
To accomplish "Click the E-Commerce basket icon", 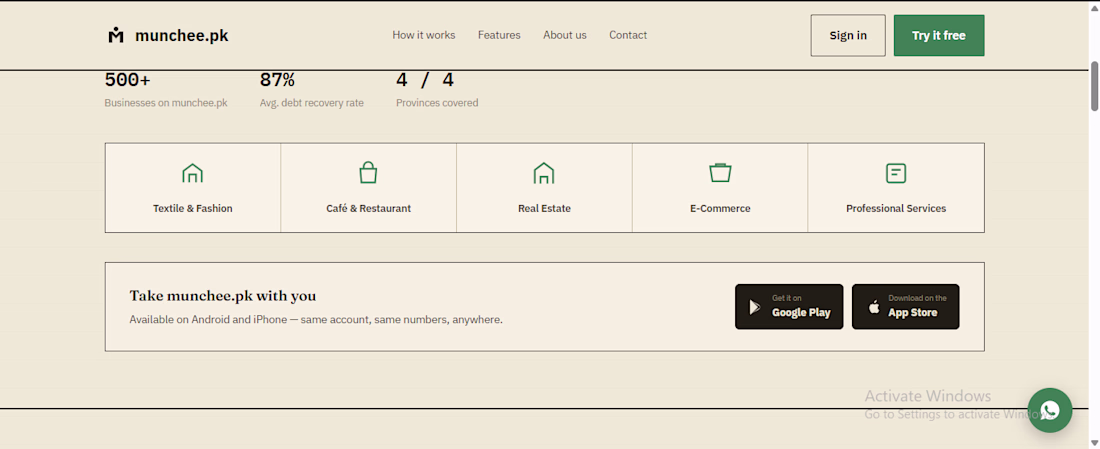I will [720, 173].
